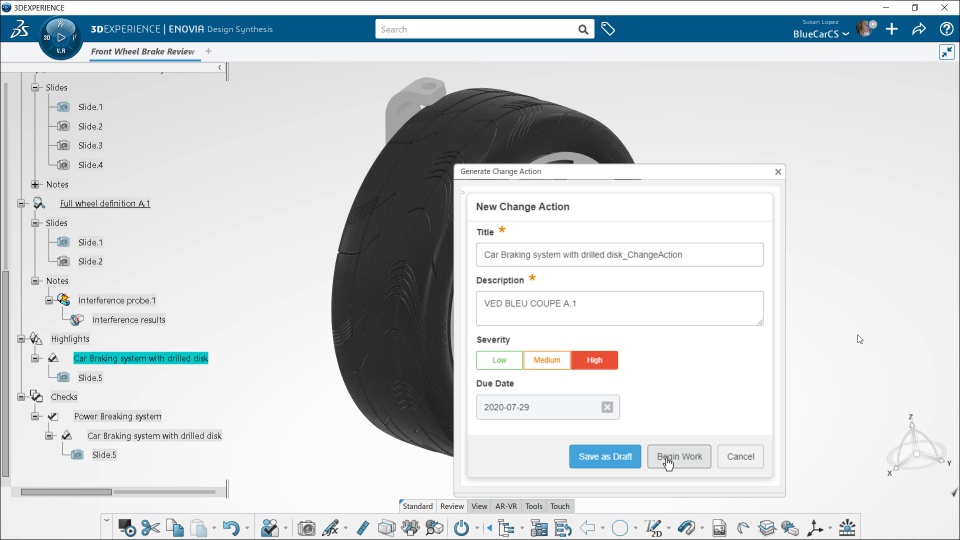The width and height of the screenshot is (960, 540).
Task: Open the Help question mark icon
Action: pos(946,29)
